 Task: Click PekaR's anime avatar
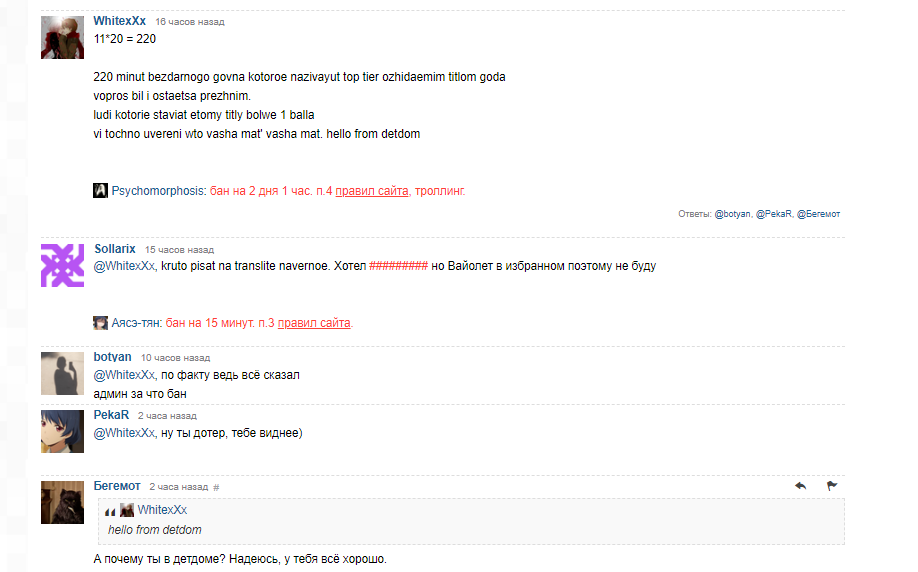62,431
